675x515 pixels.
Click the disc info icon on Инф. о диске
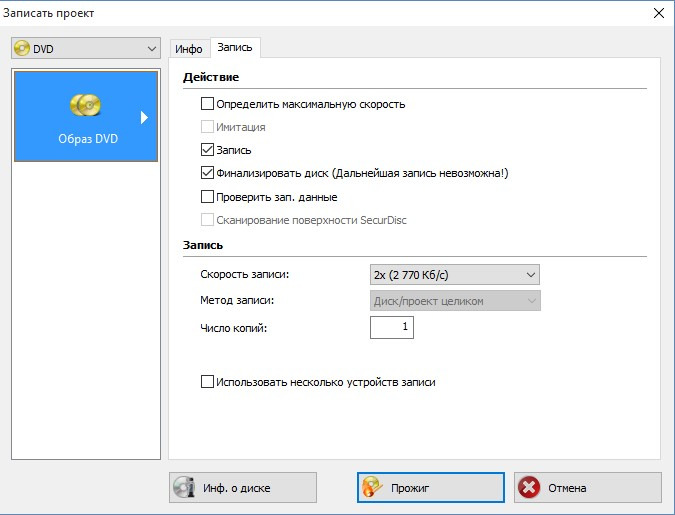point(184,487)
